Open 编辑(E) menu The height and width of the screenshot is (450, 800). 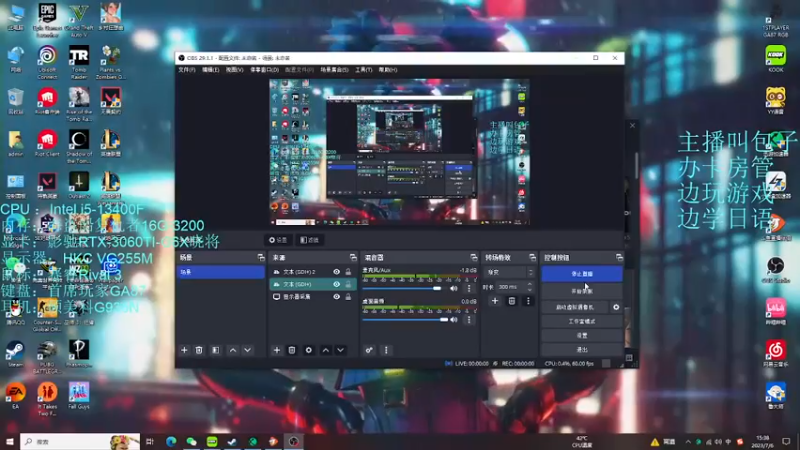pos(210,70)
